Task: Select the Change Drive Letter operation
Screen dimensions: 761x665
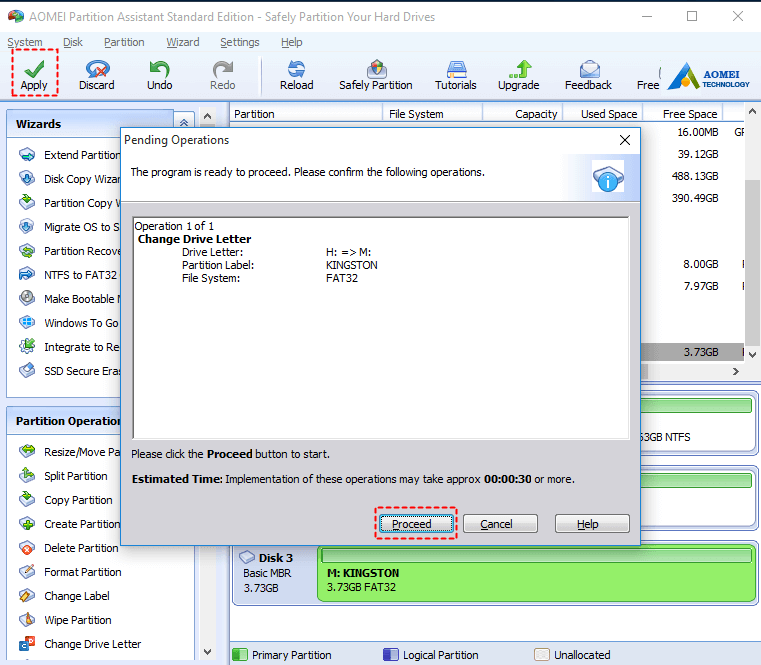Action: click(x=80, y=644)
